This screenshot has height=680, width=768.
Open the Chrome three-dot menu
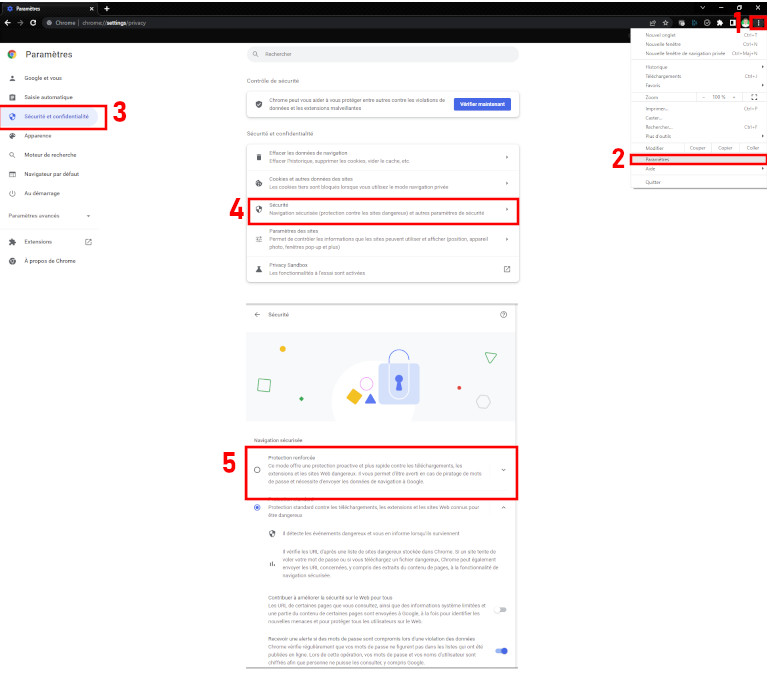[759, 23]
